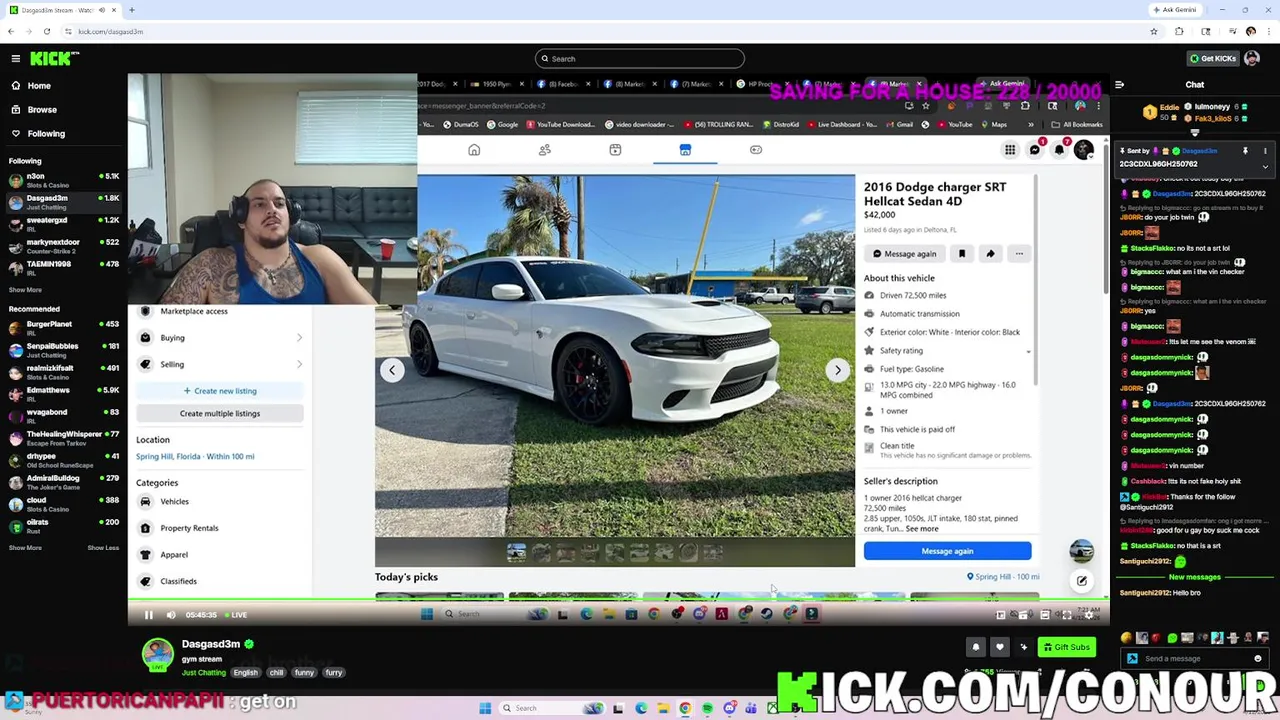
Task: Click the Kick logo
Action: point(50,59)
